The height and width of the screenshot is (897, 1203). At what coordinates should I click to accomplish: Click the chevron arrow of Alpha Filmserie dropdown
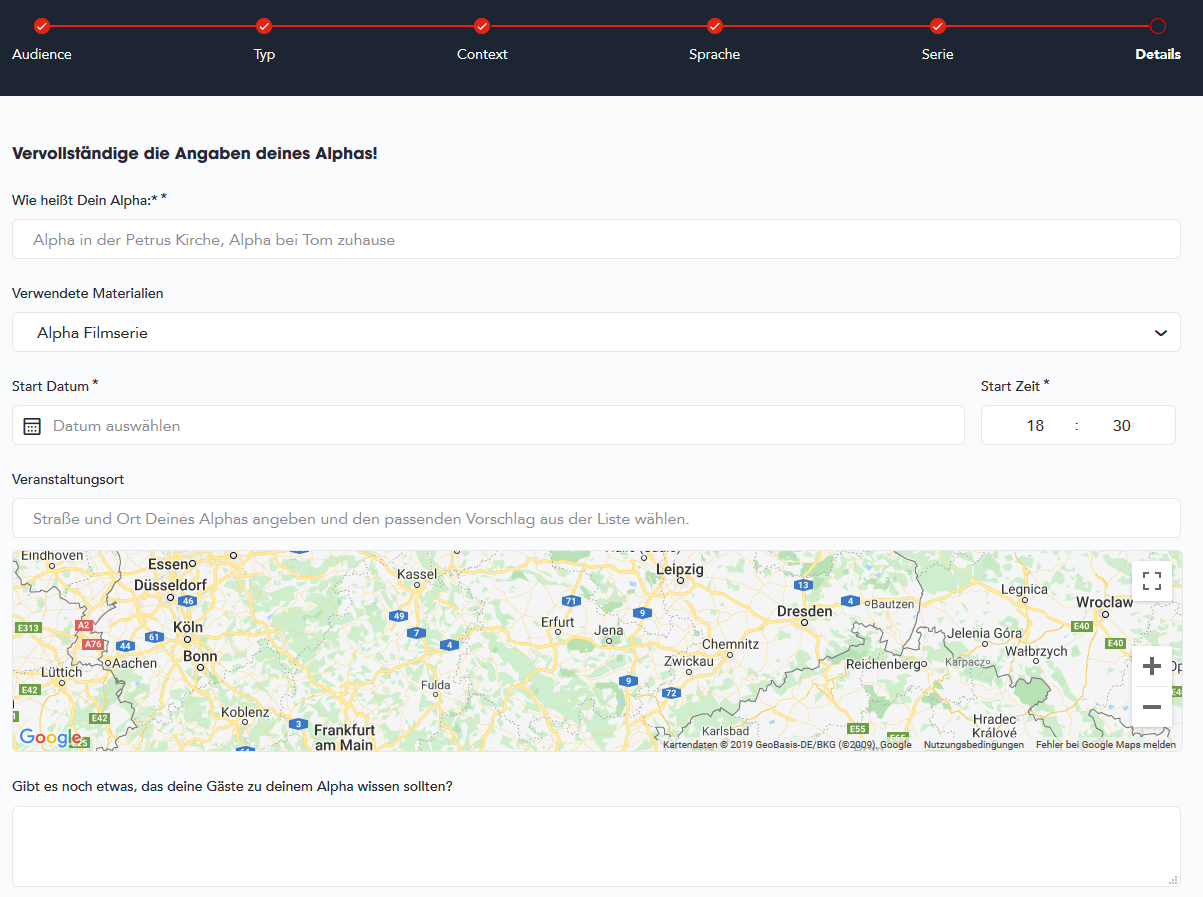(x=1160, y=333)
